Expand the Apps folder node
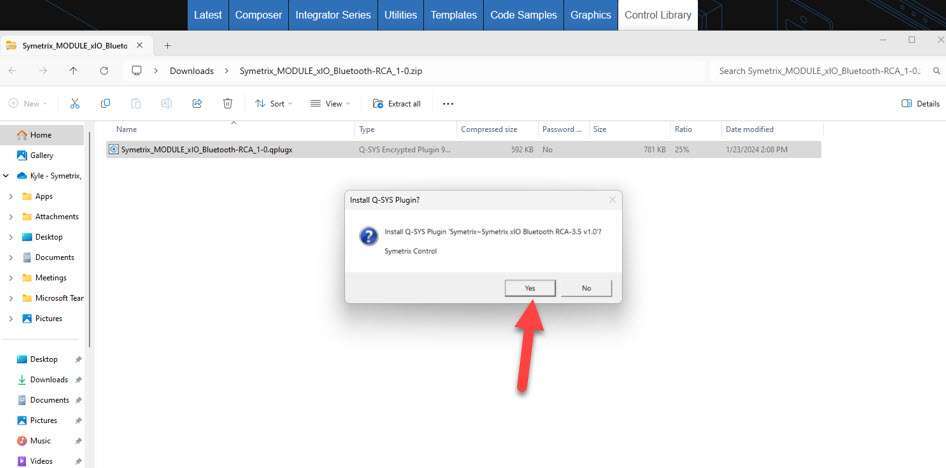 pos(11,197)
